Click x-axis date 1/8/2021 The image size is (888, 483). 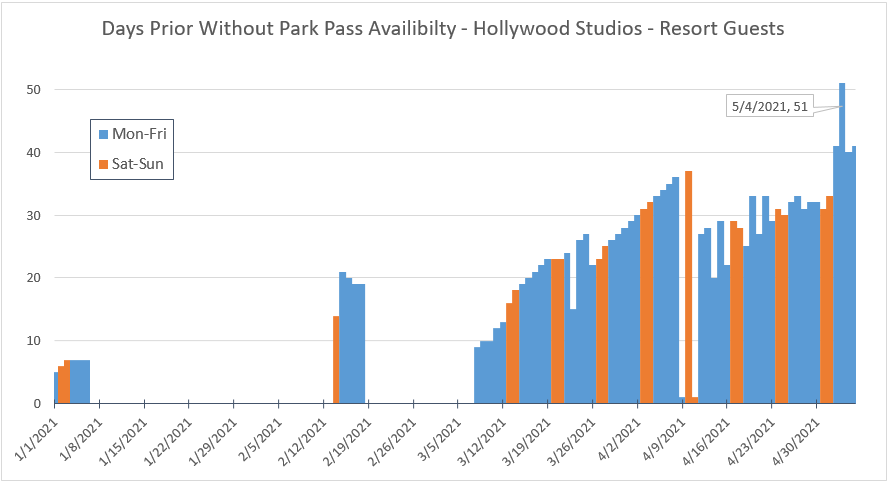[x=82, y=439]
